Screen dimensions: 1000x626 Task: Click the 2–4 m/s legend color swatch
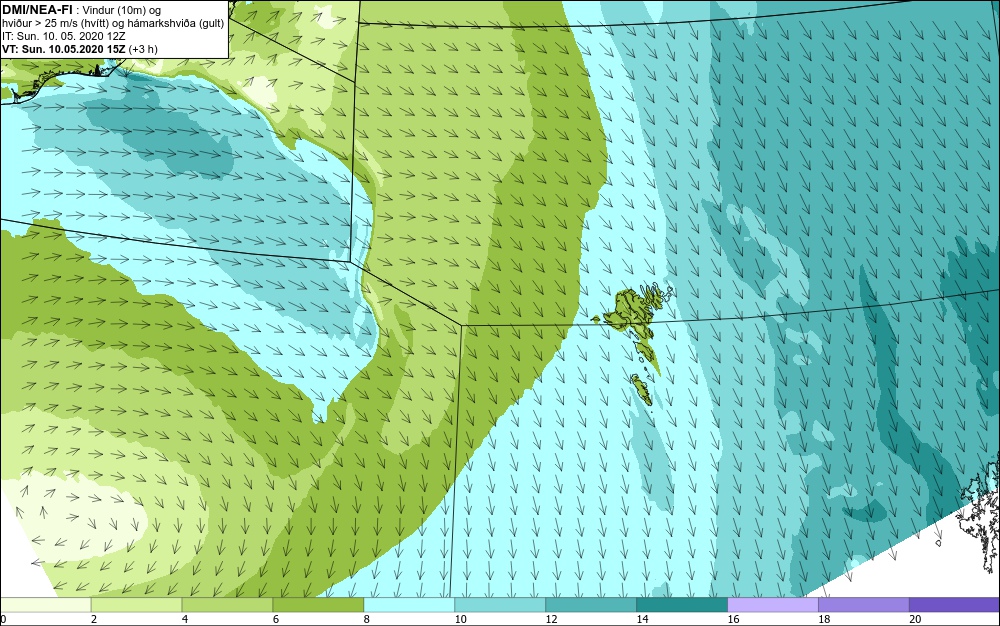pos(136,605)
